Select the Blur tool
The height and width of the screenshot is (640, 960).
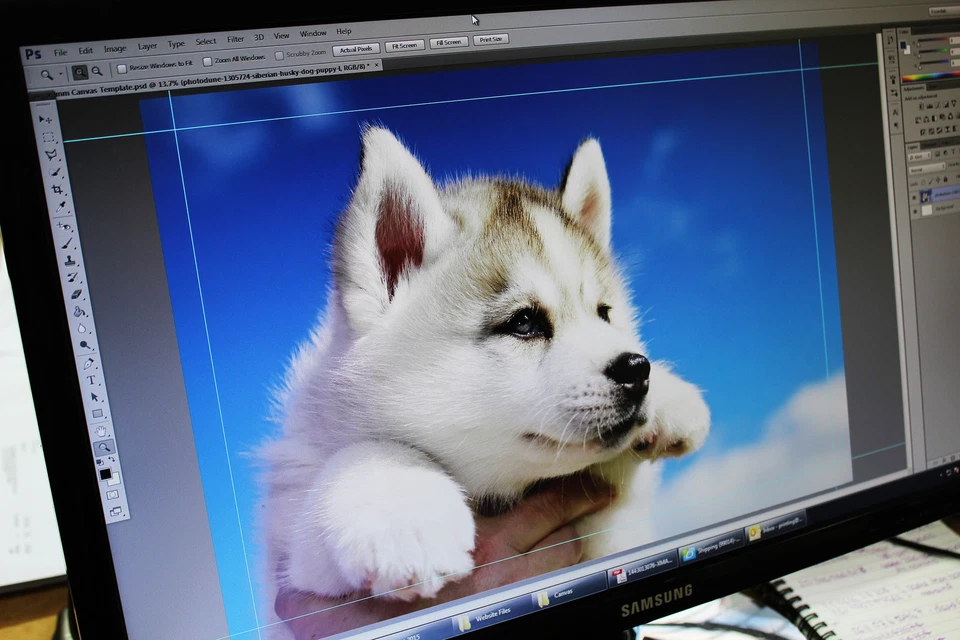tap(81, 328)
